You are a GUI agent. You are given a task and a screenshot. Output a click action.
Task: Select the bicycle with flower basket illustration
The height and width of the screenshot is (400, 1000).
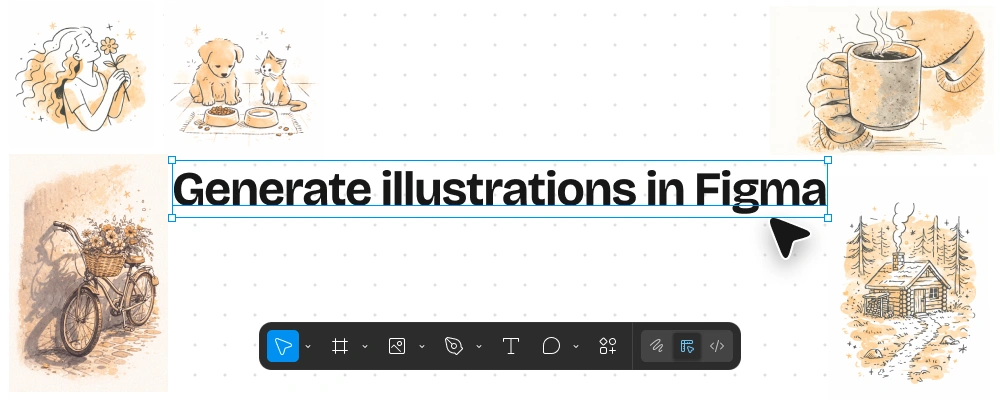90,272
